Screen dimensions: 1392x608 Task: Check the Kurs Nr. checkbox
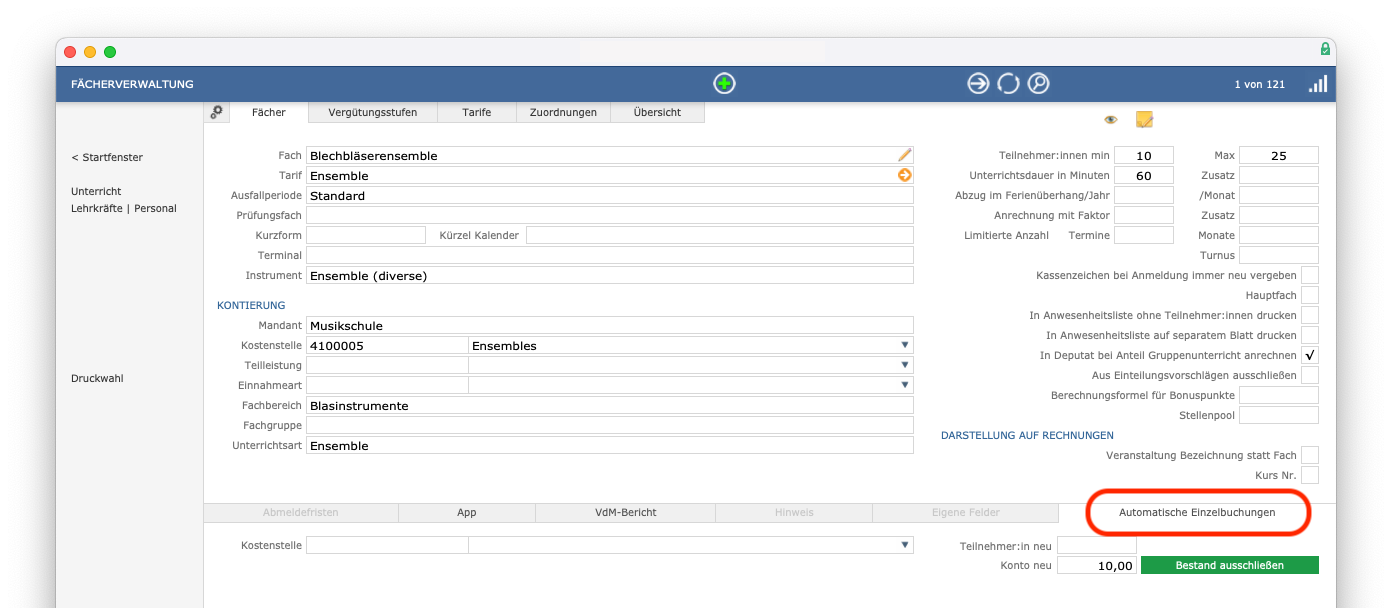(1310, 475)
